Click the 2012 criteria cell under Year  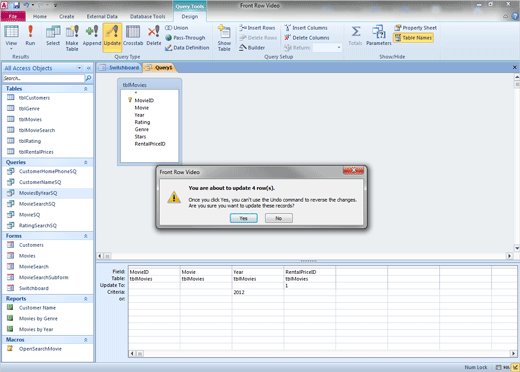point(258,292)
